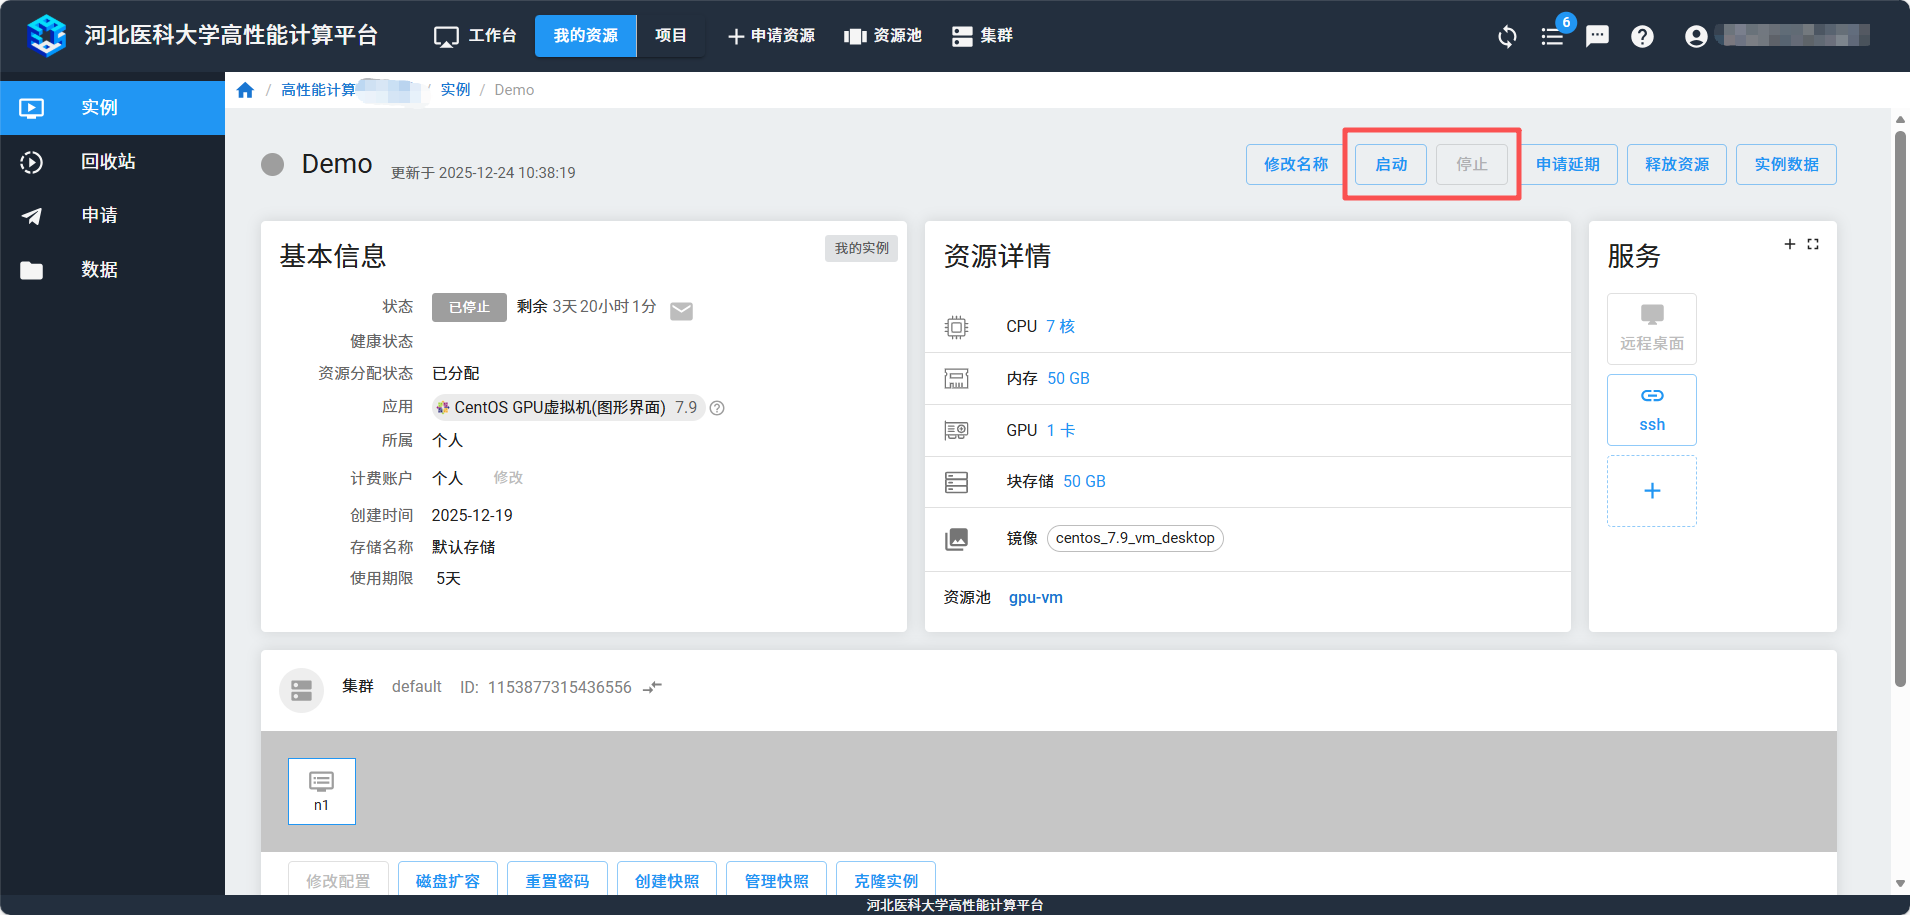Image resolution: width=1910 pixels, height=915 pixels.
Task: Open the ssh service tile
Action: tap(1651, 410)
